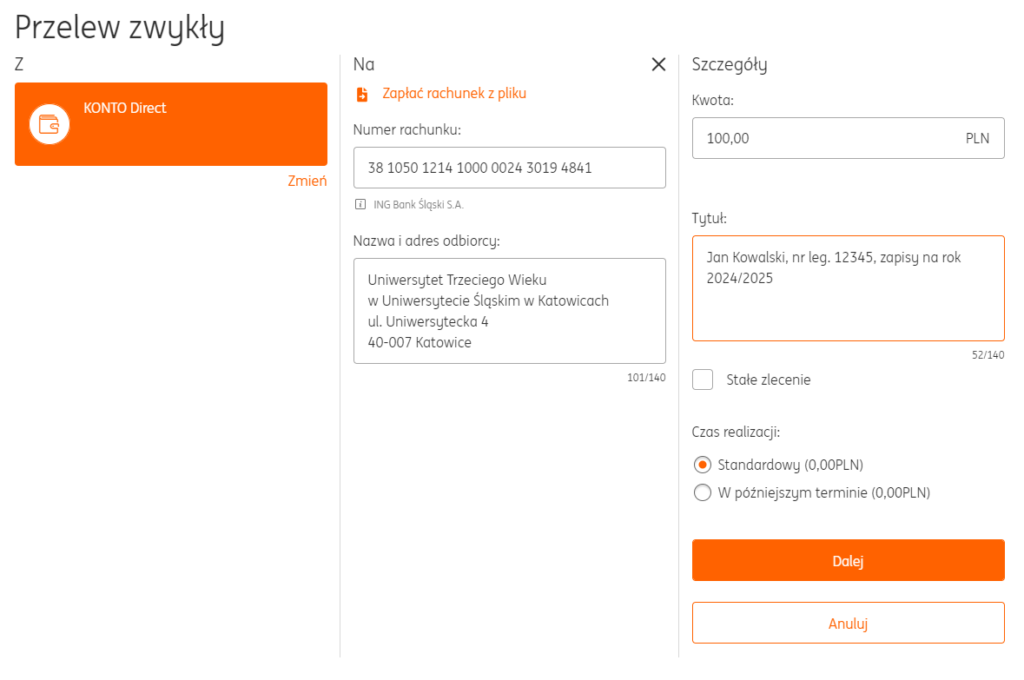The width and height of the screenshot is (1024, 680).
Task: Click the Stałe zlecenie label text
Action: pyautogui.click(x=768, y=380)
